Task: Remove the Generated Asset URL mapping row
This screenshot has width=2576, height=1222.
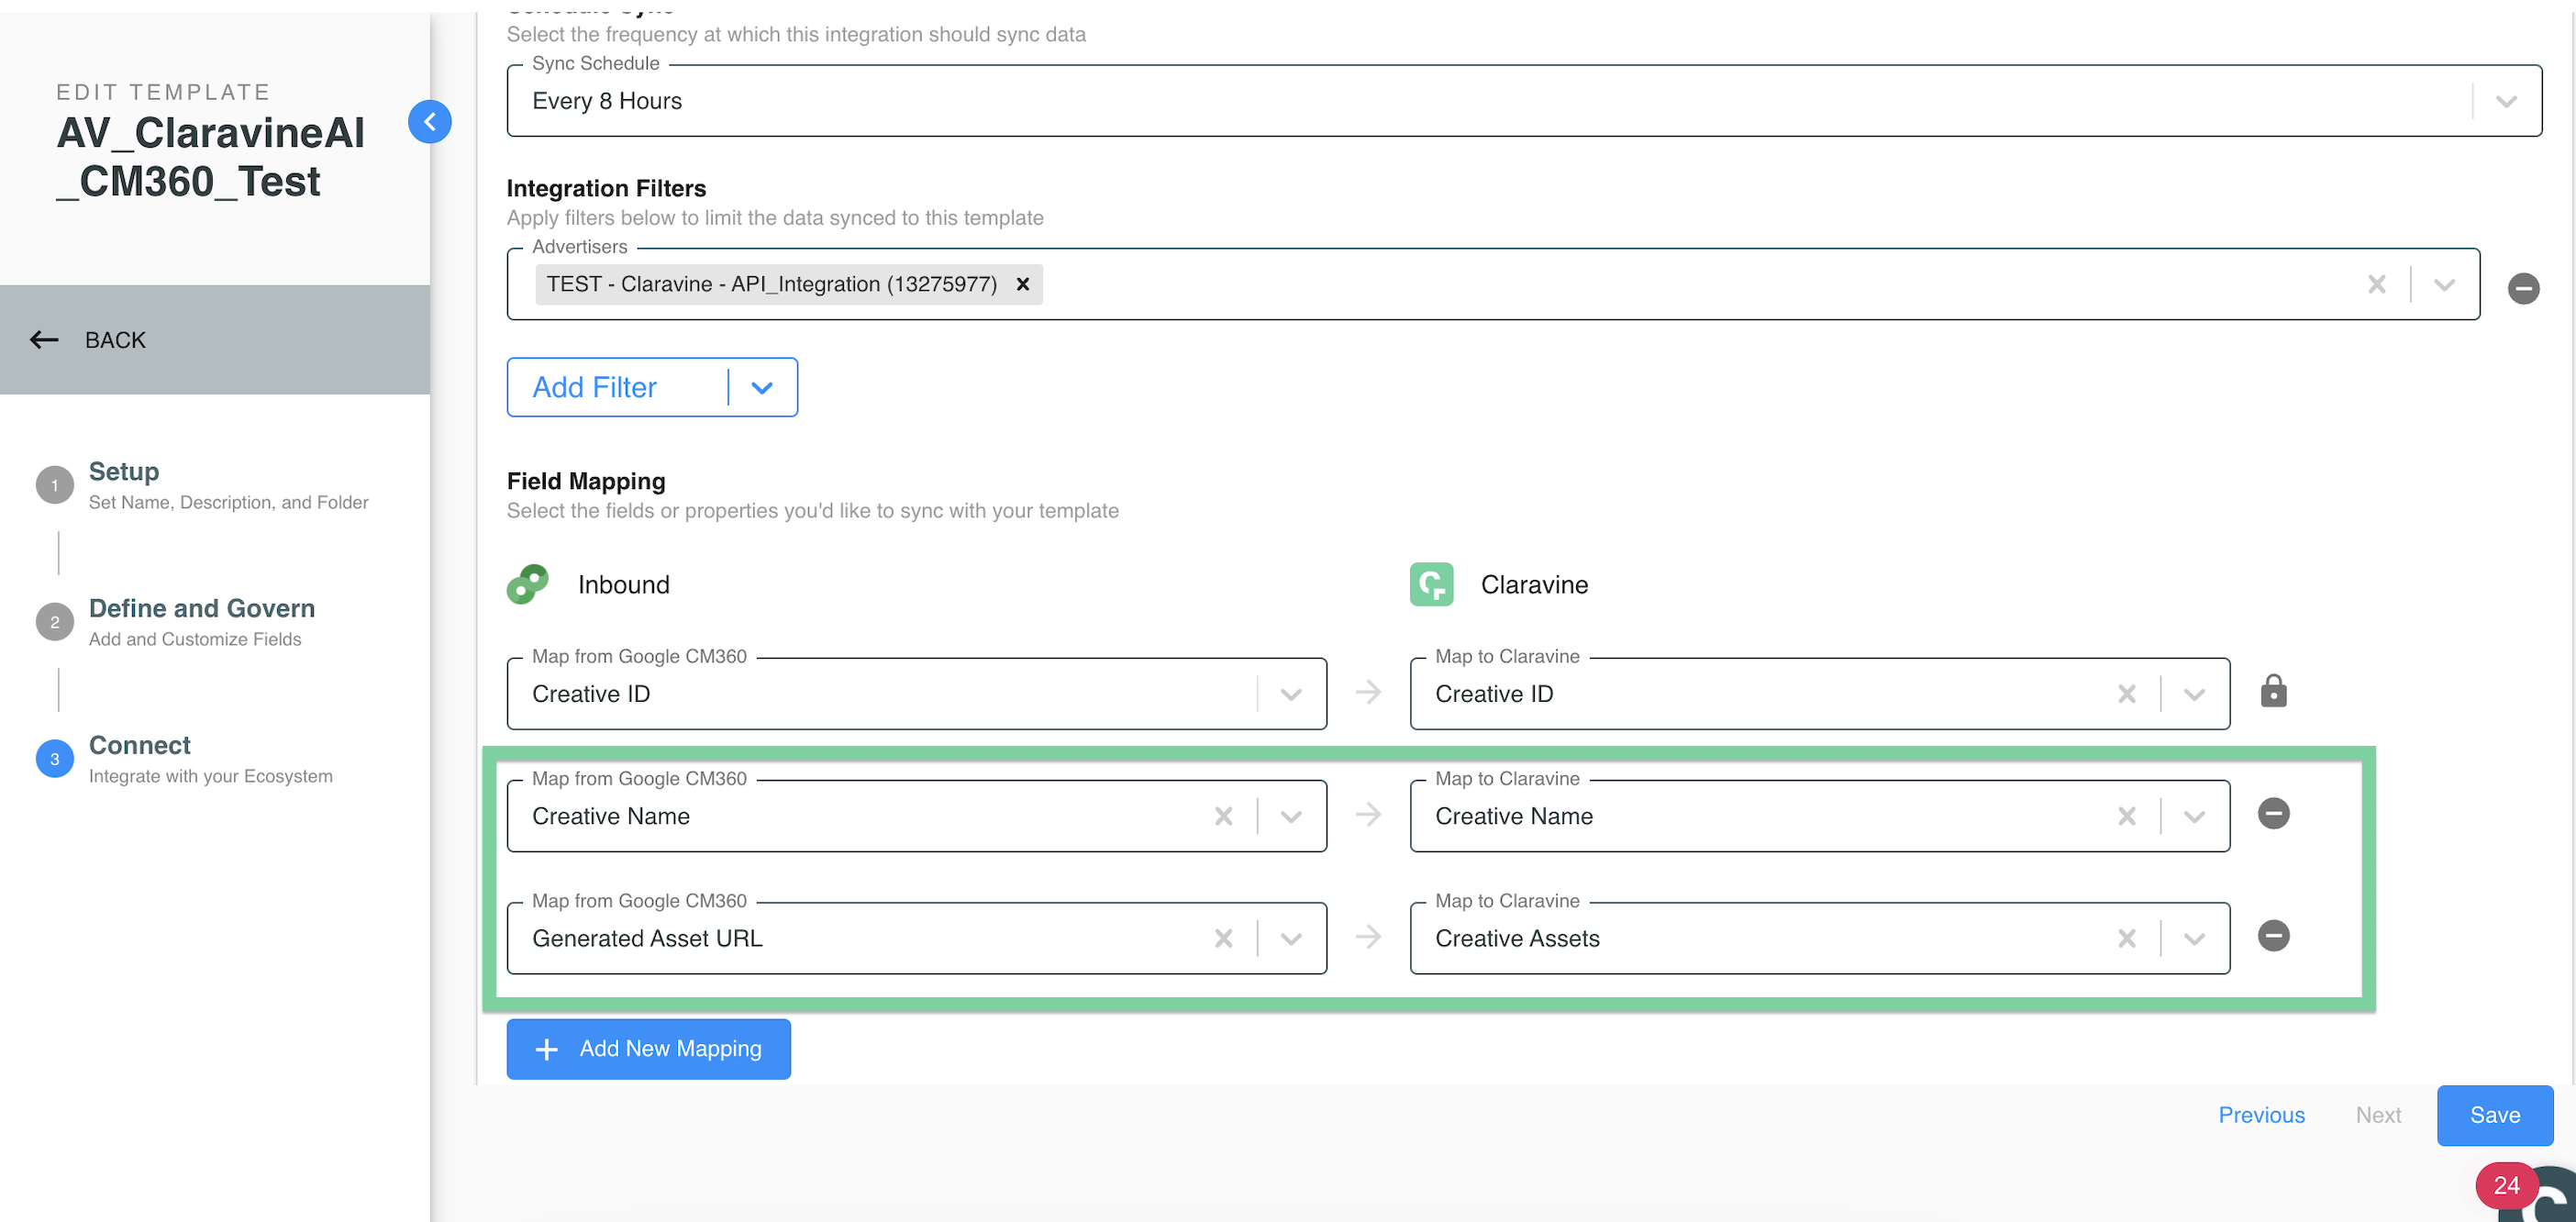Action: coord(2274,936)
